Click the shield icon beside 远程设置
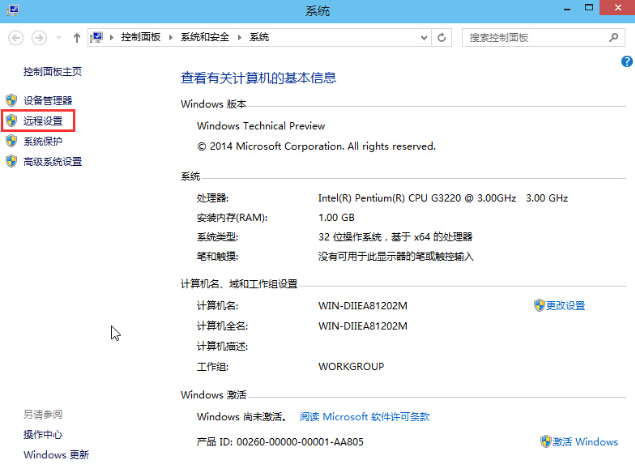 pyautogui.click(x=12, y=121)
